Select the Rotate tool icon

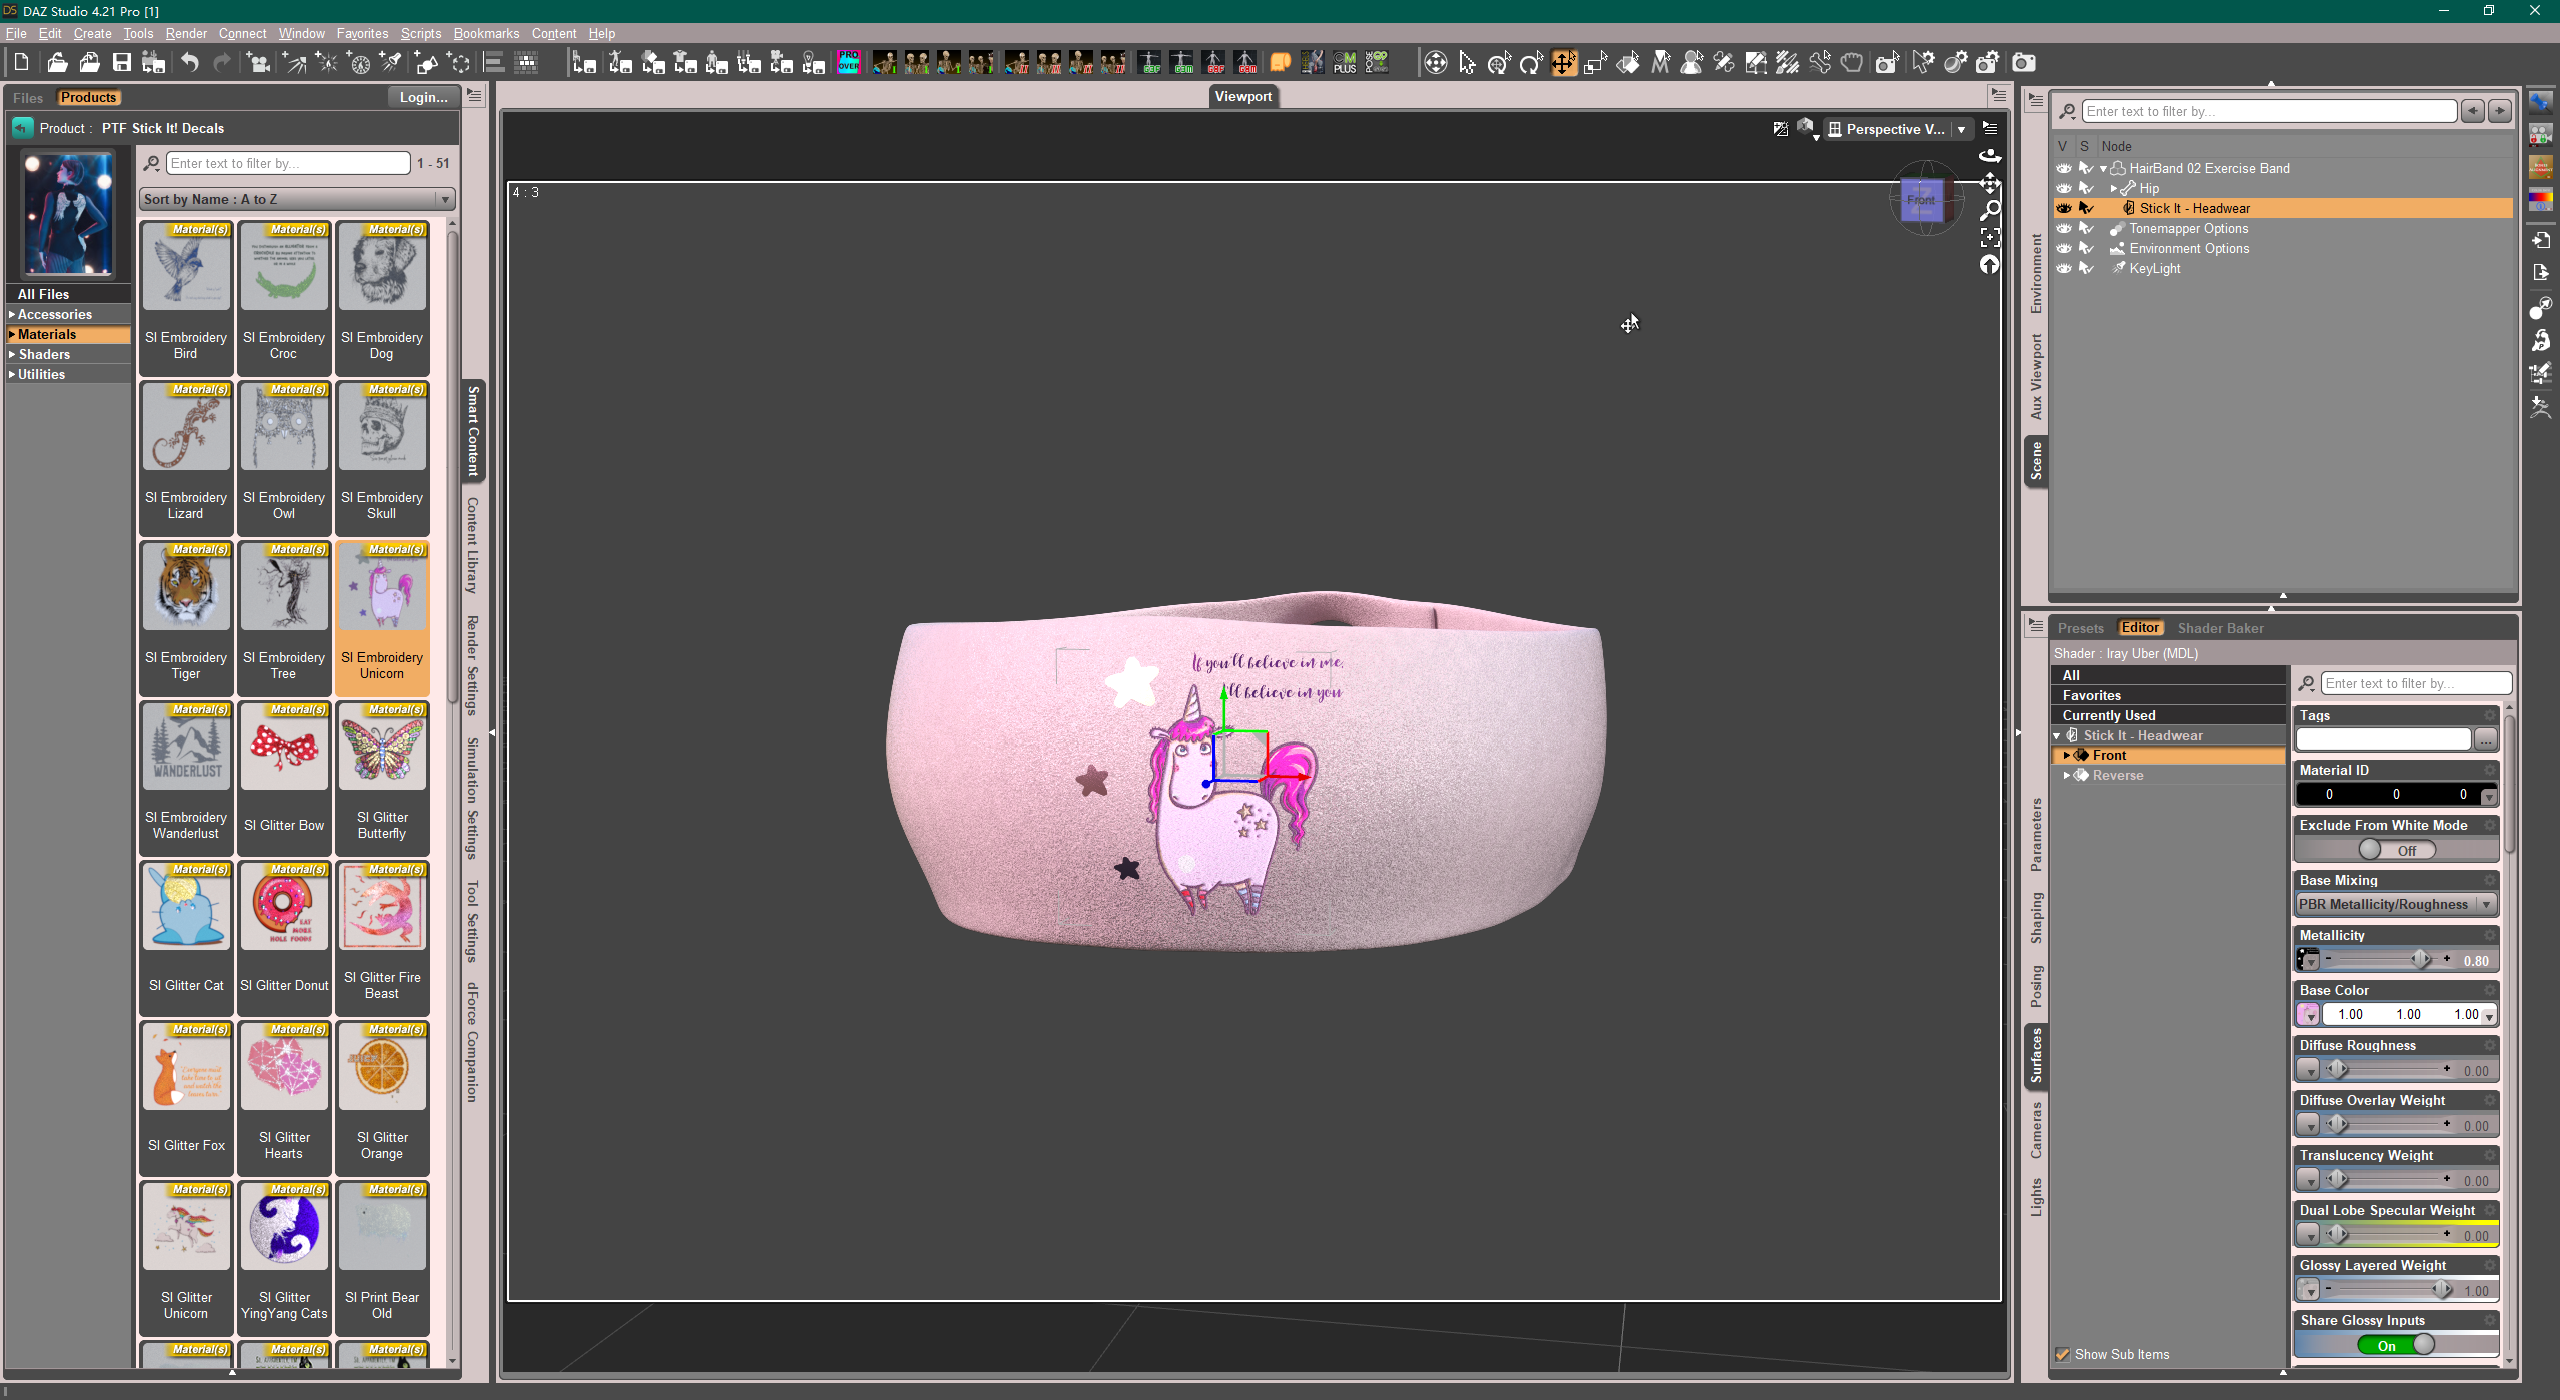click(x=1531, y=63)
